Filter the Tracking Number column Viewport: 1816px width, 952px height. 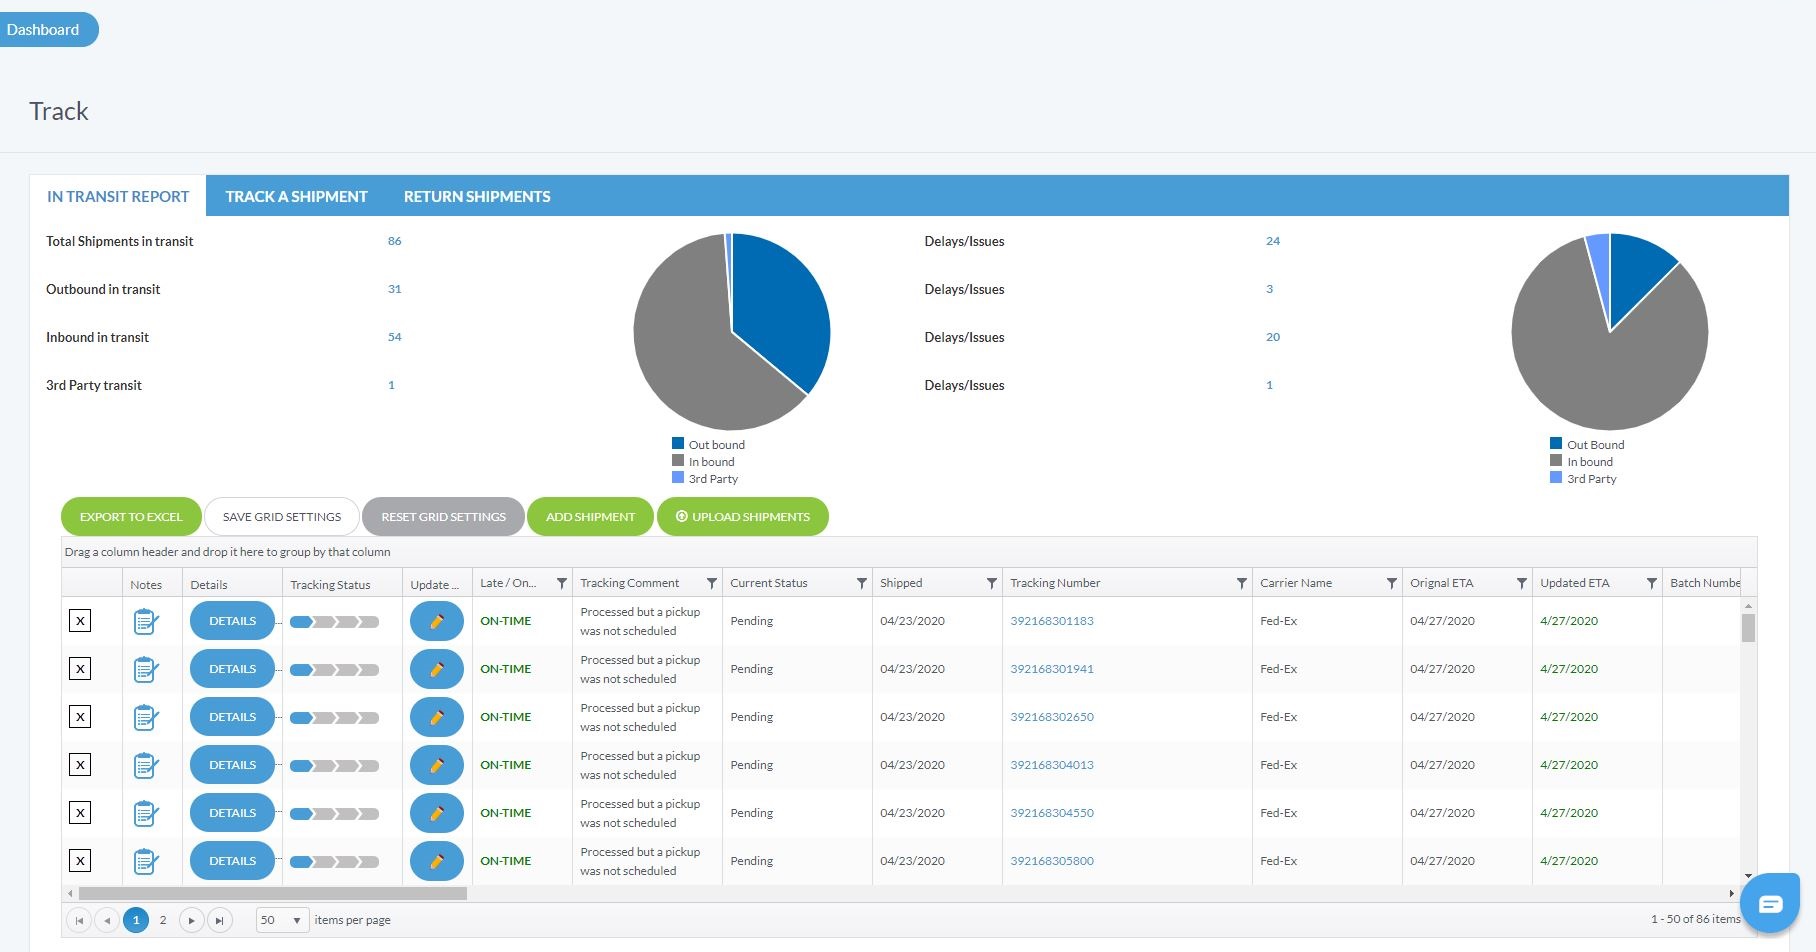[x=1241, y=583]
